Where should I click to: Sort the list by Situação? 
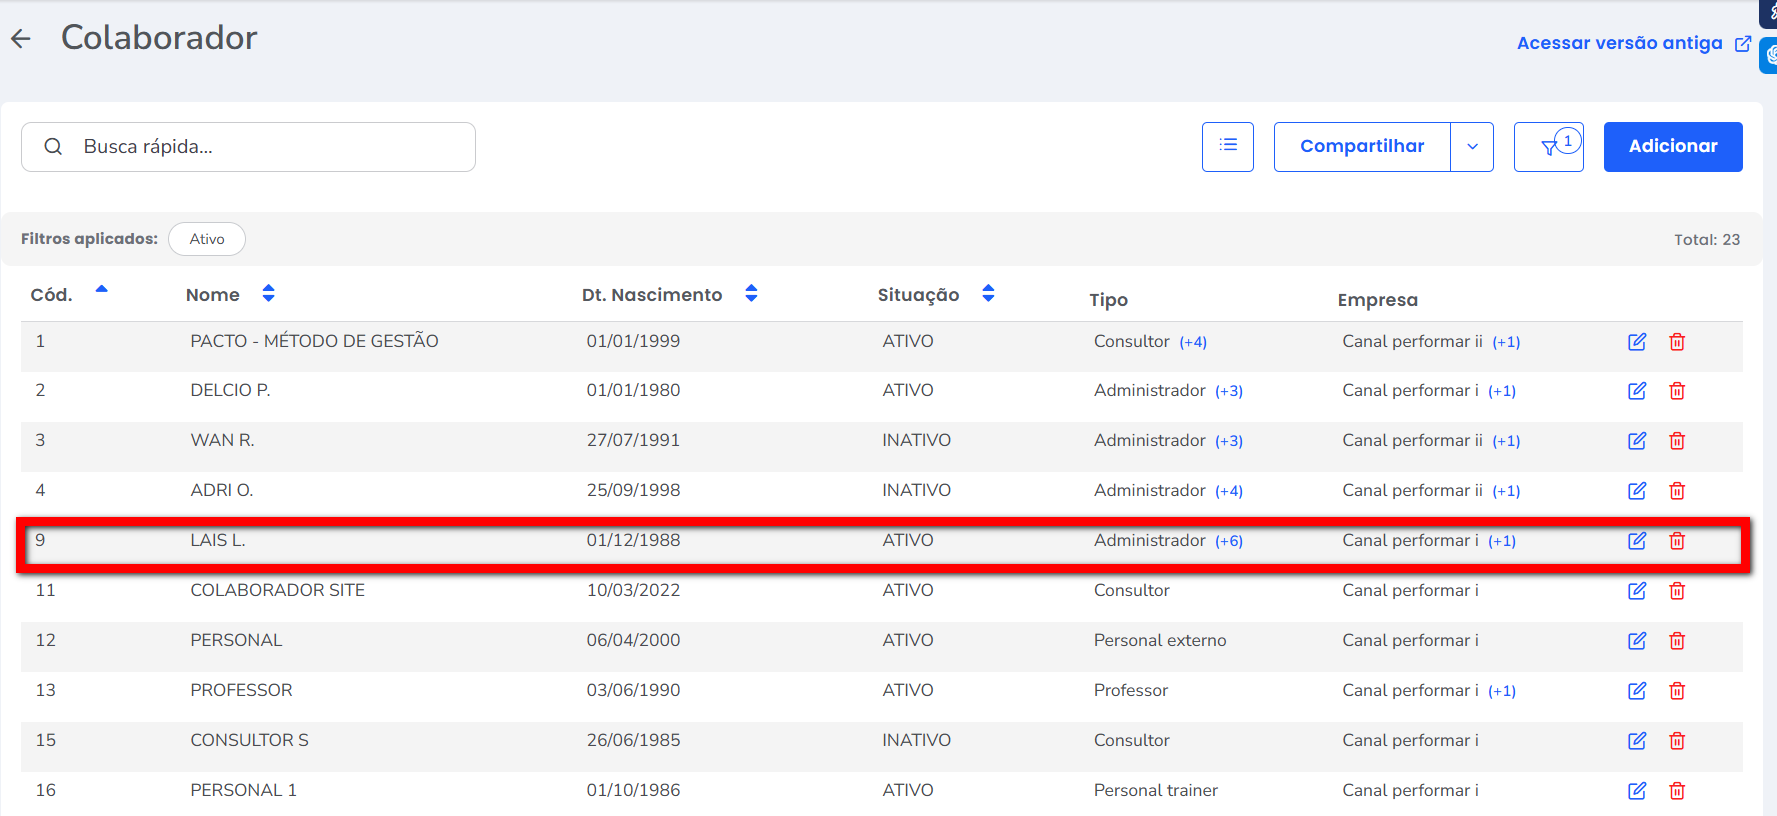[988, 294]
